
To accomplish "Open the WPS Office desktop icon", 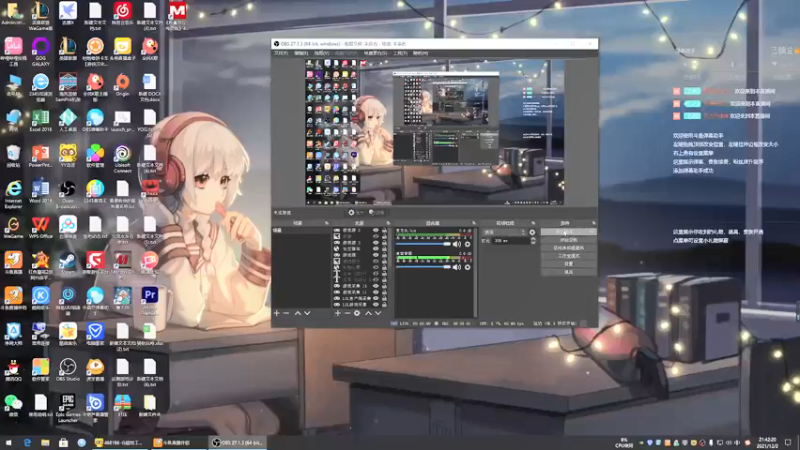I will [41, 228].
